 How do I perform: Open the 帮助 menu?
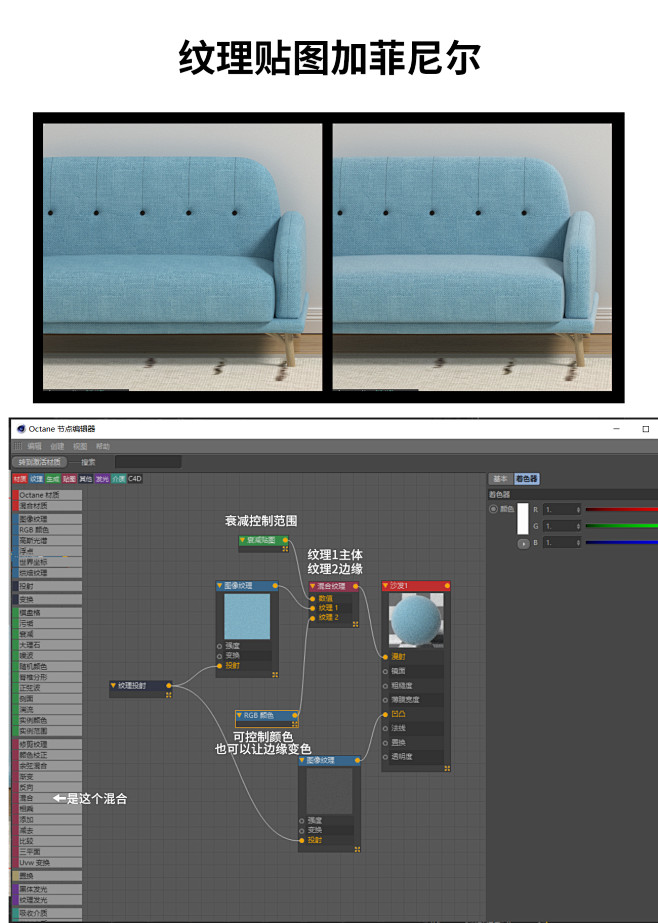(103, 446)
